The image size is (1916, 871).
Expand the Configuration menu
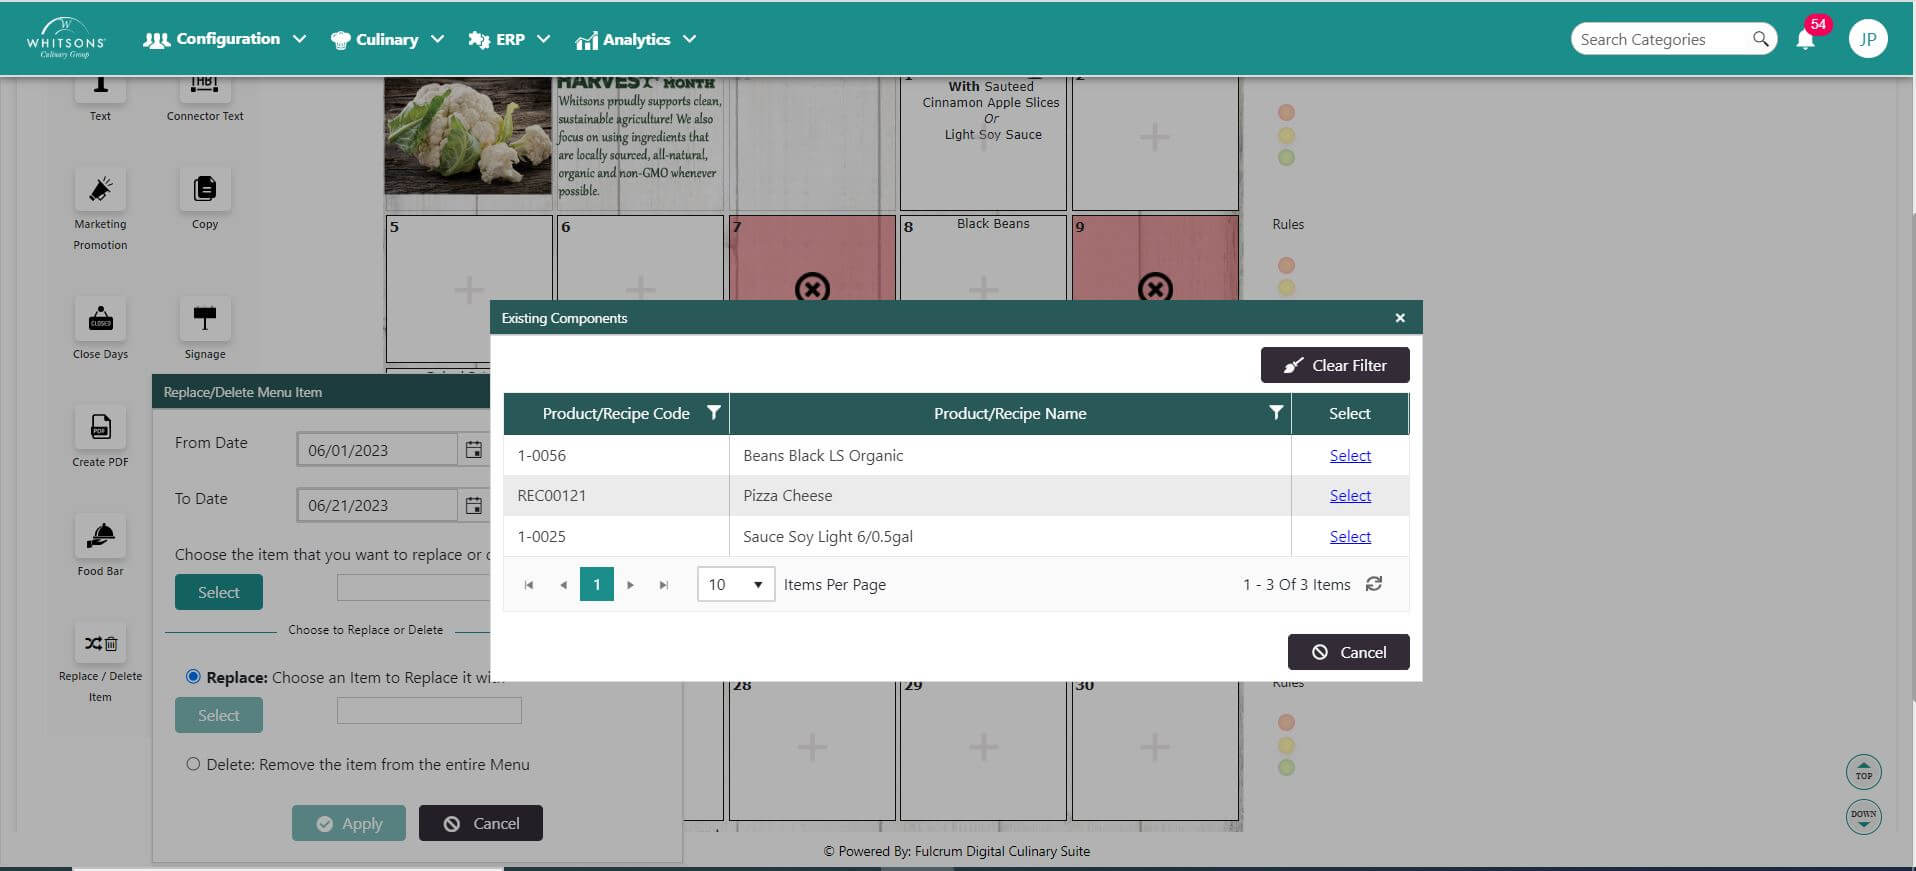click(x=225, y=39)
